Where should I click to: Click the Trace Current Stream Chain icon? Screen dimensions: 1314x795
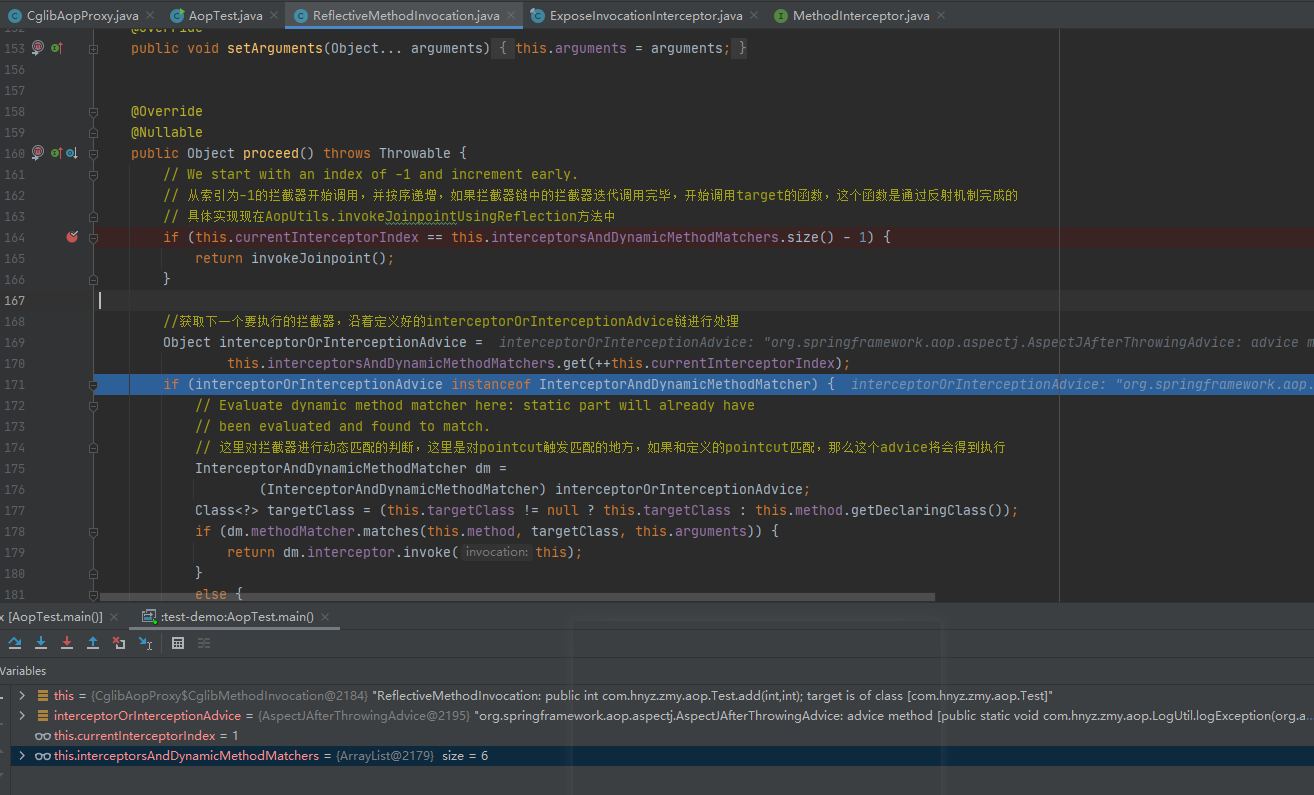pos(204,643)
